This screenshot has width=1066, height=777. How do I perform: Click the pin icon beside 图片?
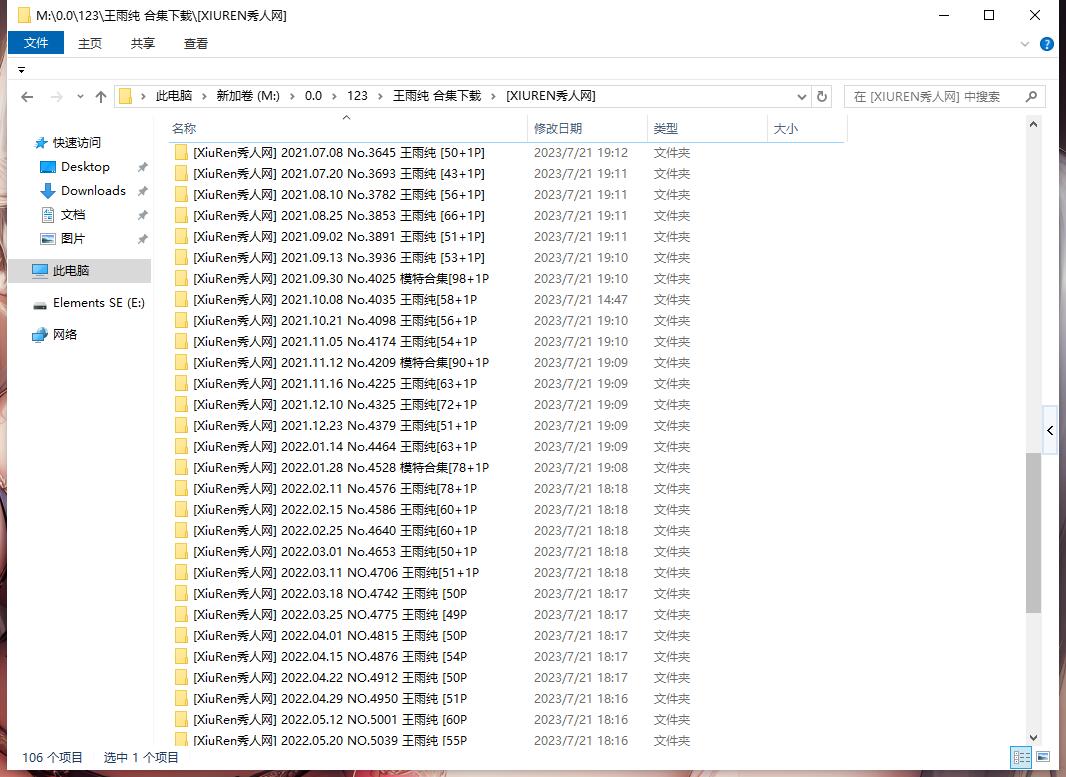pos(143,239)
